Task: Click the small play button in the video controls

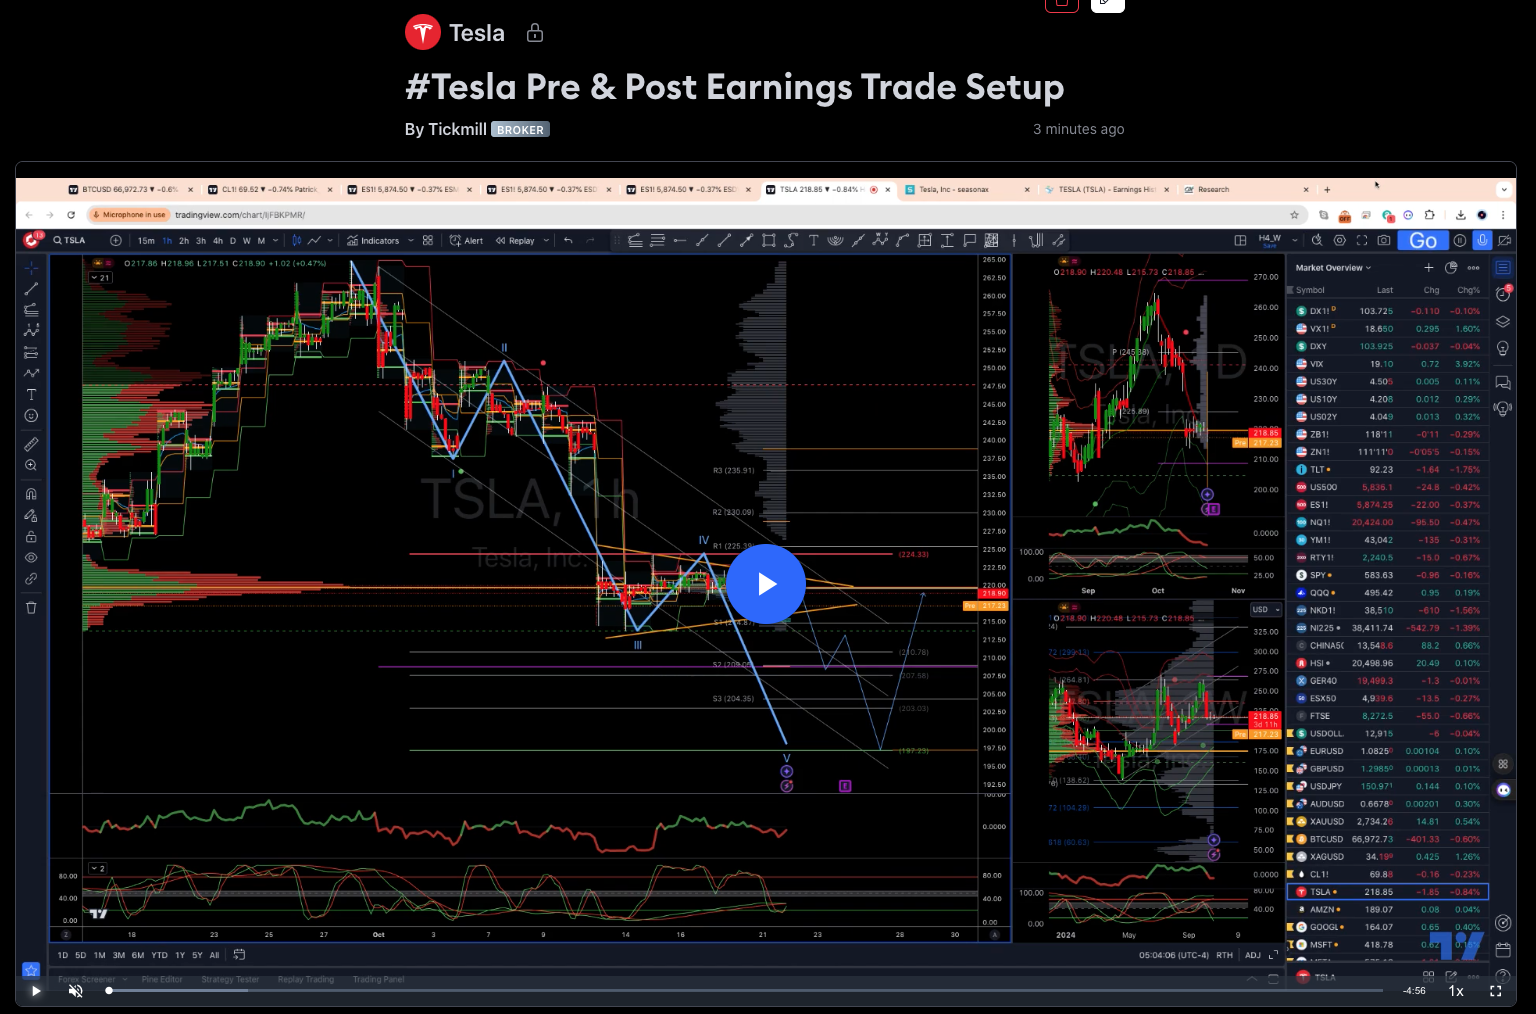Action: pyautogui.click(x=36, y=991)
